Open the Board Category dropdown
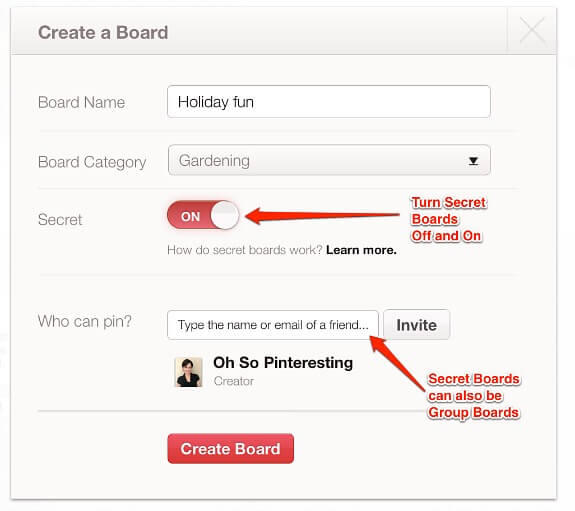 [x=329, y=160]
